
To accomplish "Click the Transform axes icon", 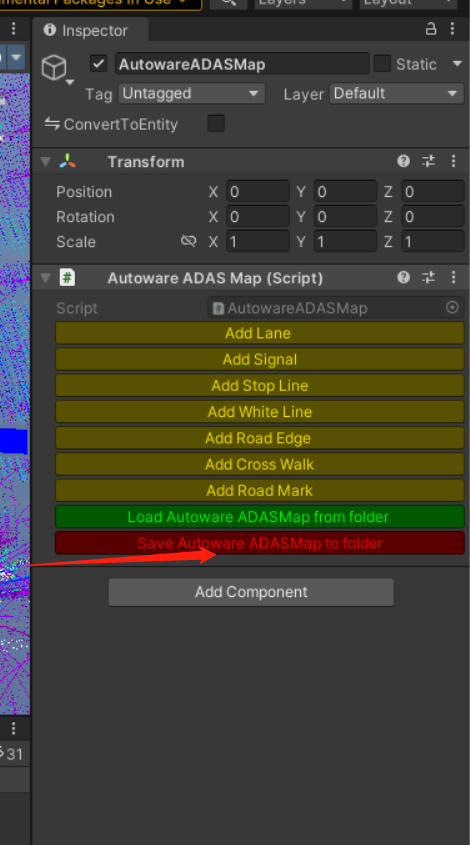I will coord(68,161).
